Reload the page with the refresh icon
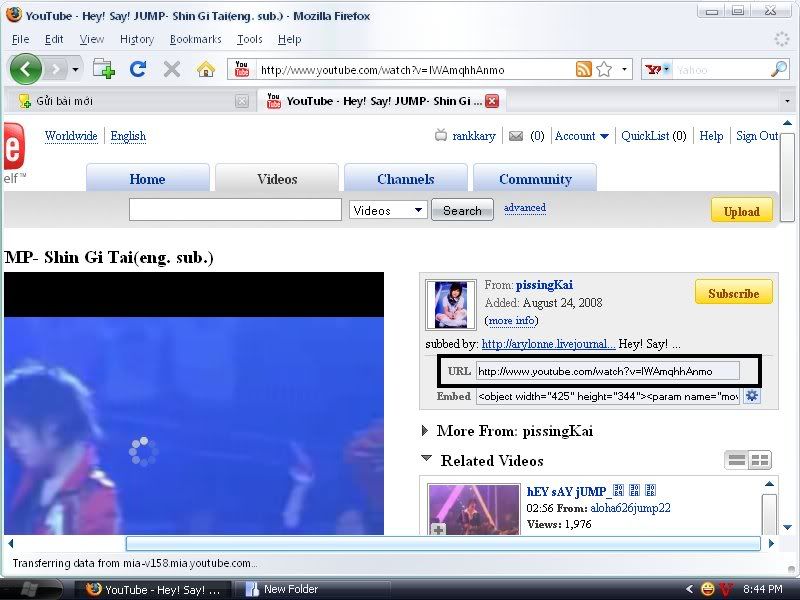 pos(138,69)
